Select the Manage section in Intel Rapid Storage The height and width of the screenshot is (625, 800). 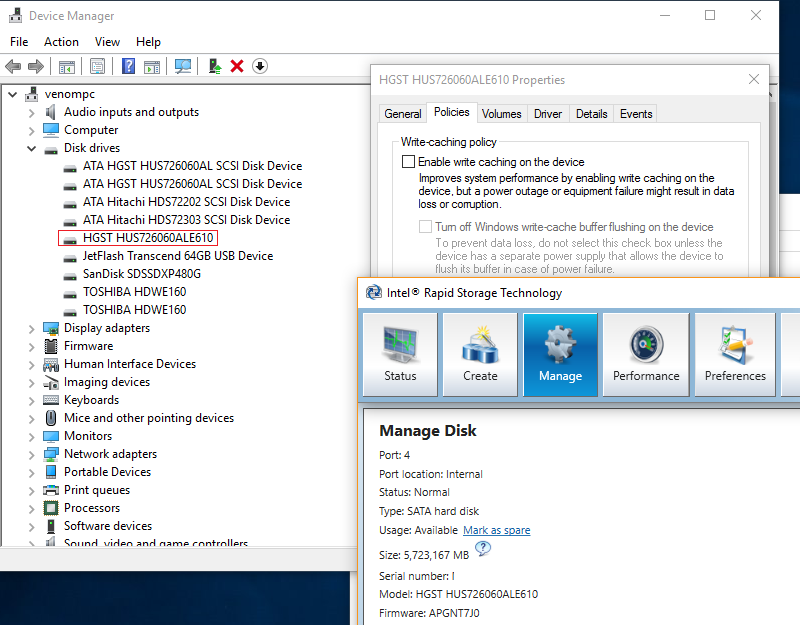(560, 355)
